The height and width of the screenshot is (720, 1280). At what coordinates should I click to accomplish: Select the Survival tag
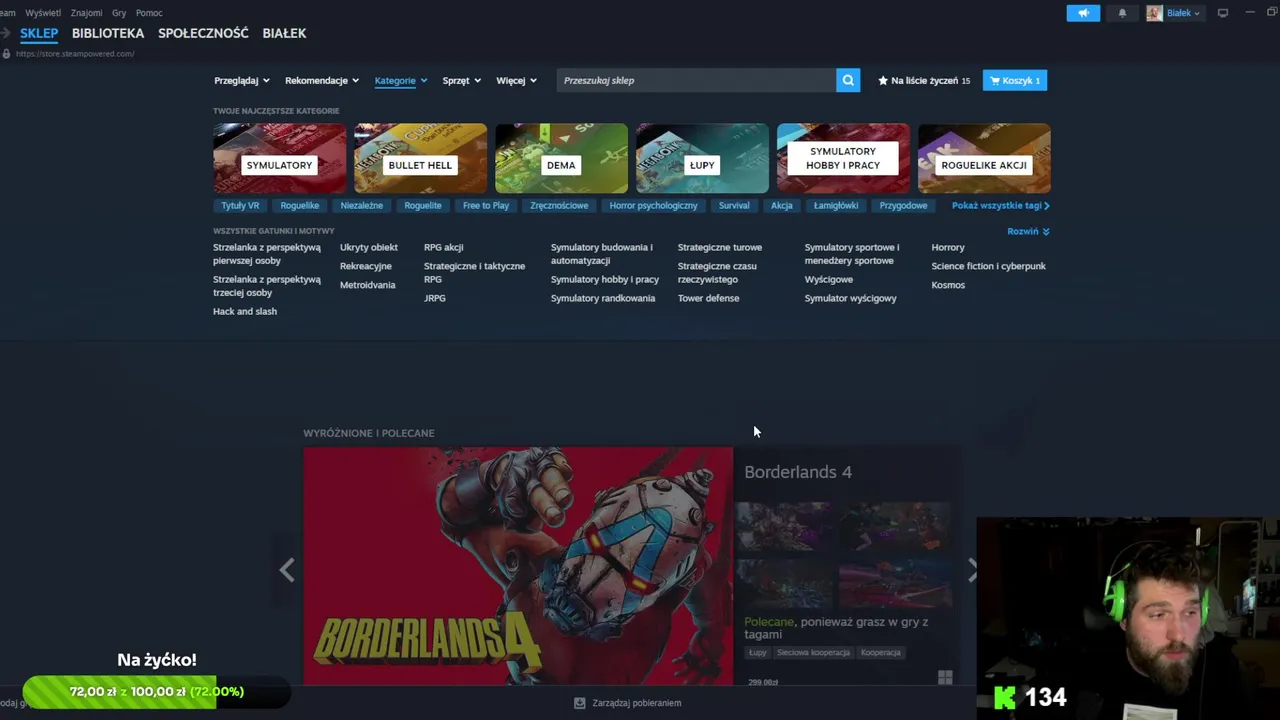[734, 205]
